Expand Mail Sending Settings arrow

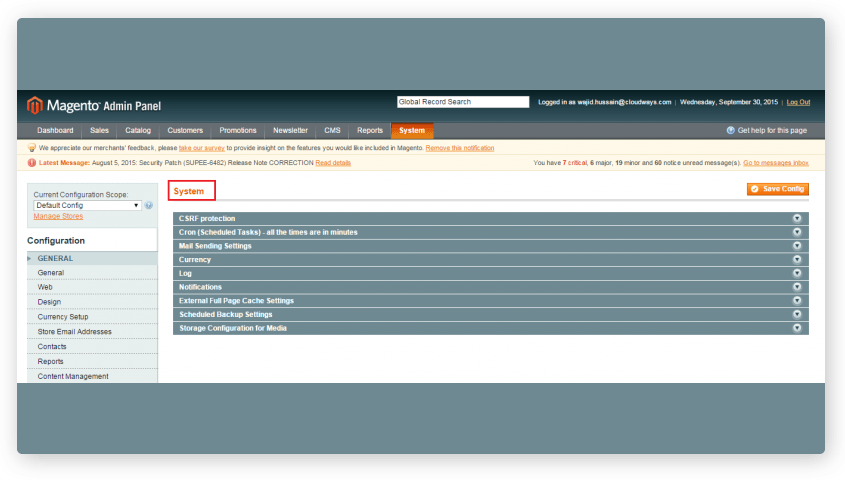796,246
